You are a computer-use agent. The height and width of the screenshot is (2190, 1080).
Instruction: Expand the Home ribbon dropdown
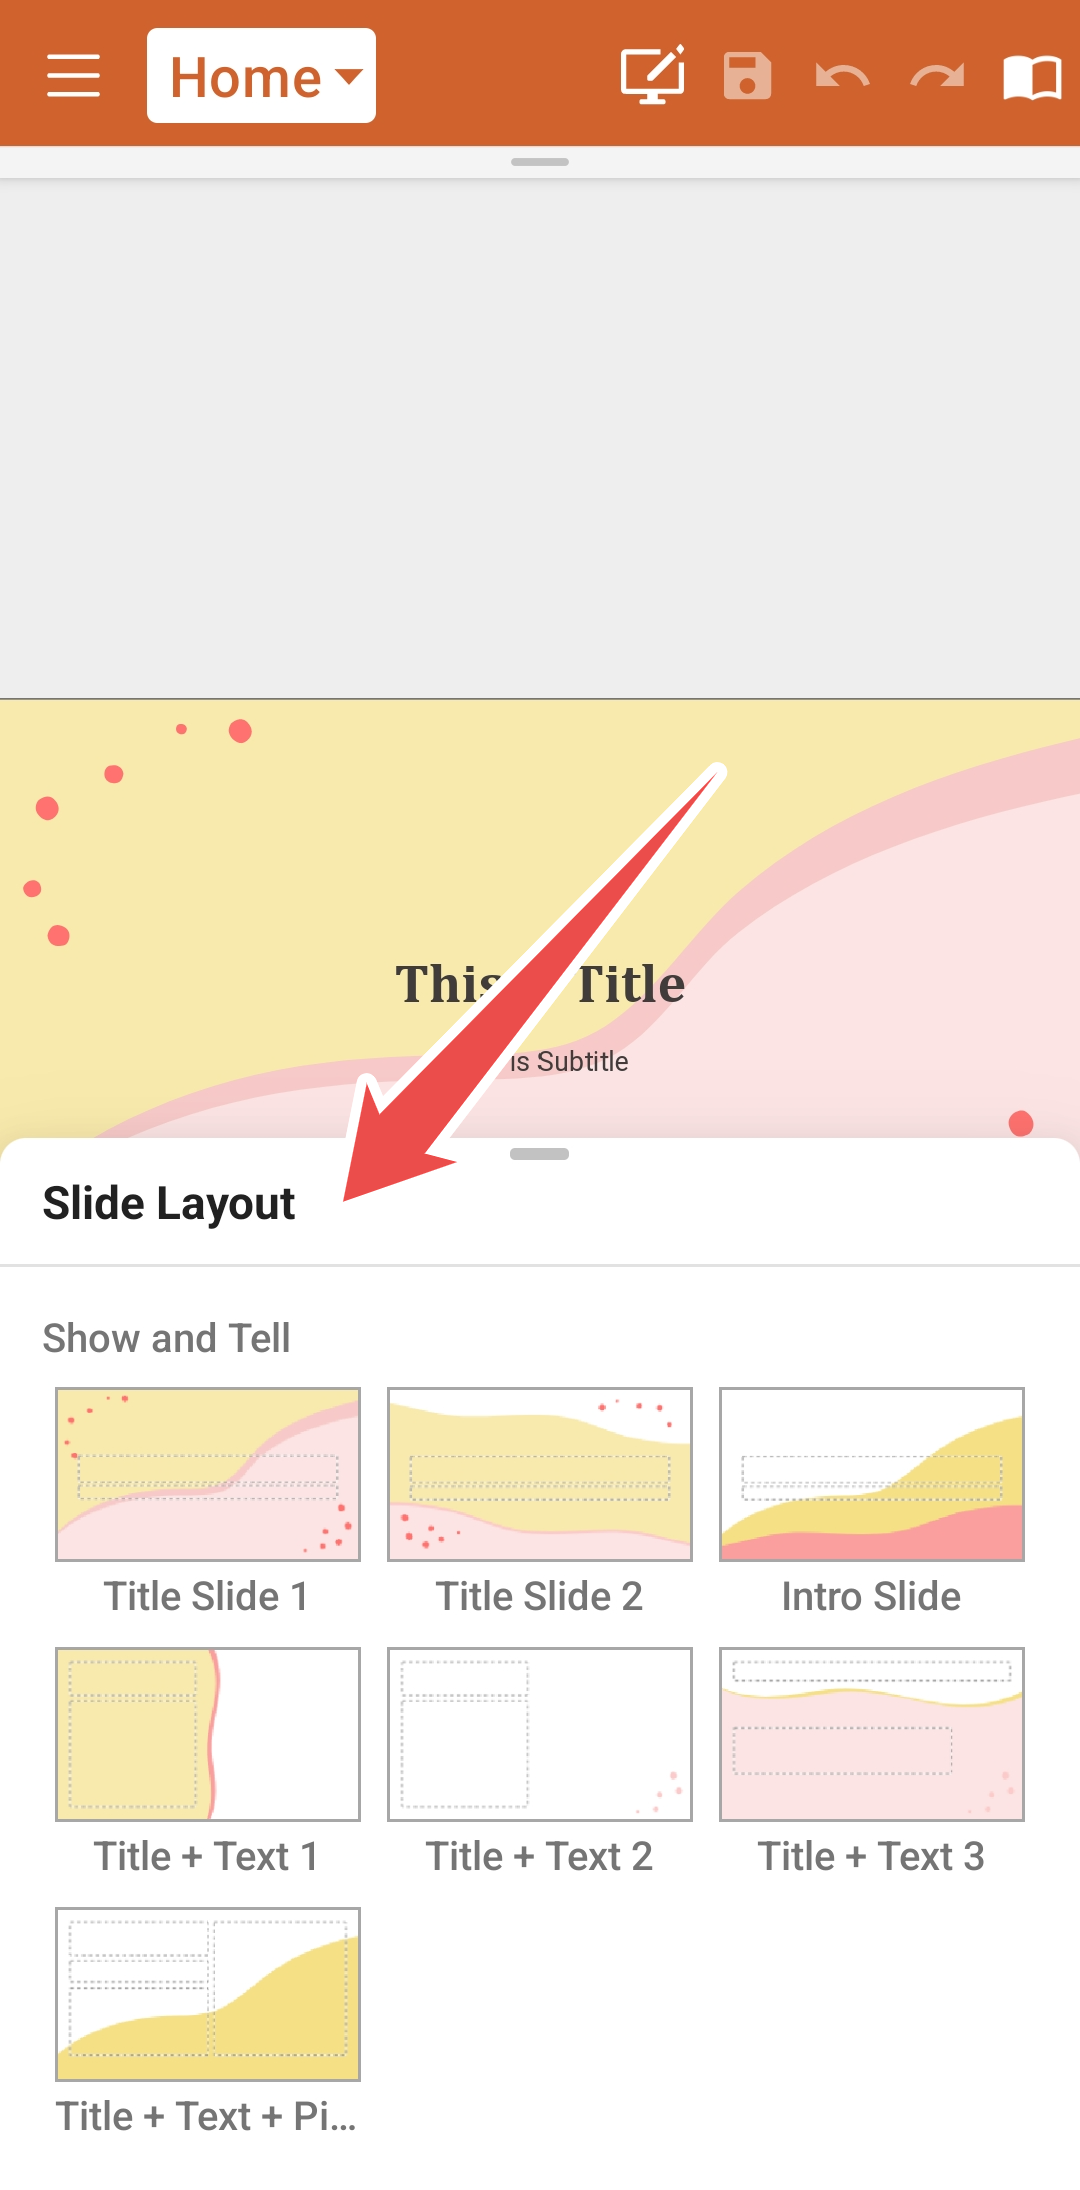(261, 76)
